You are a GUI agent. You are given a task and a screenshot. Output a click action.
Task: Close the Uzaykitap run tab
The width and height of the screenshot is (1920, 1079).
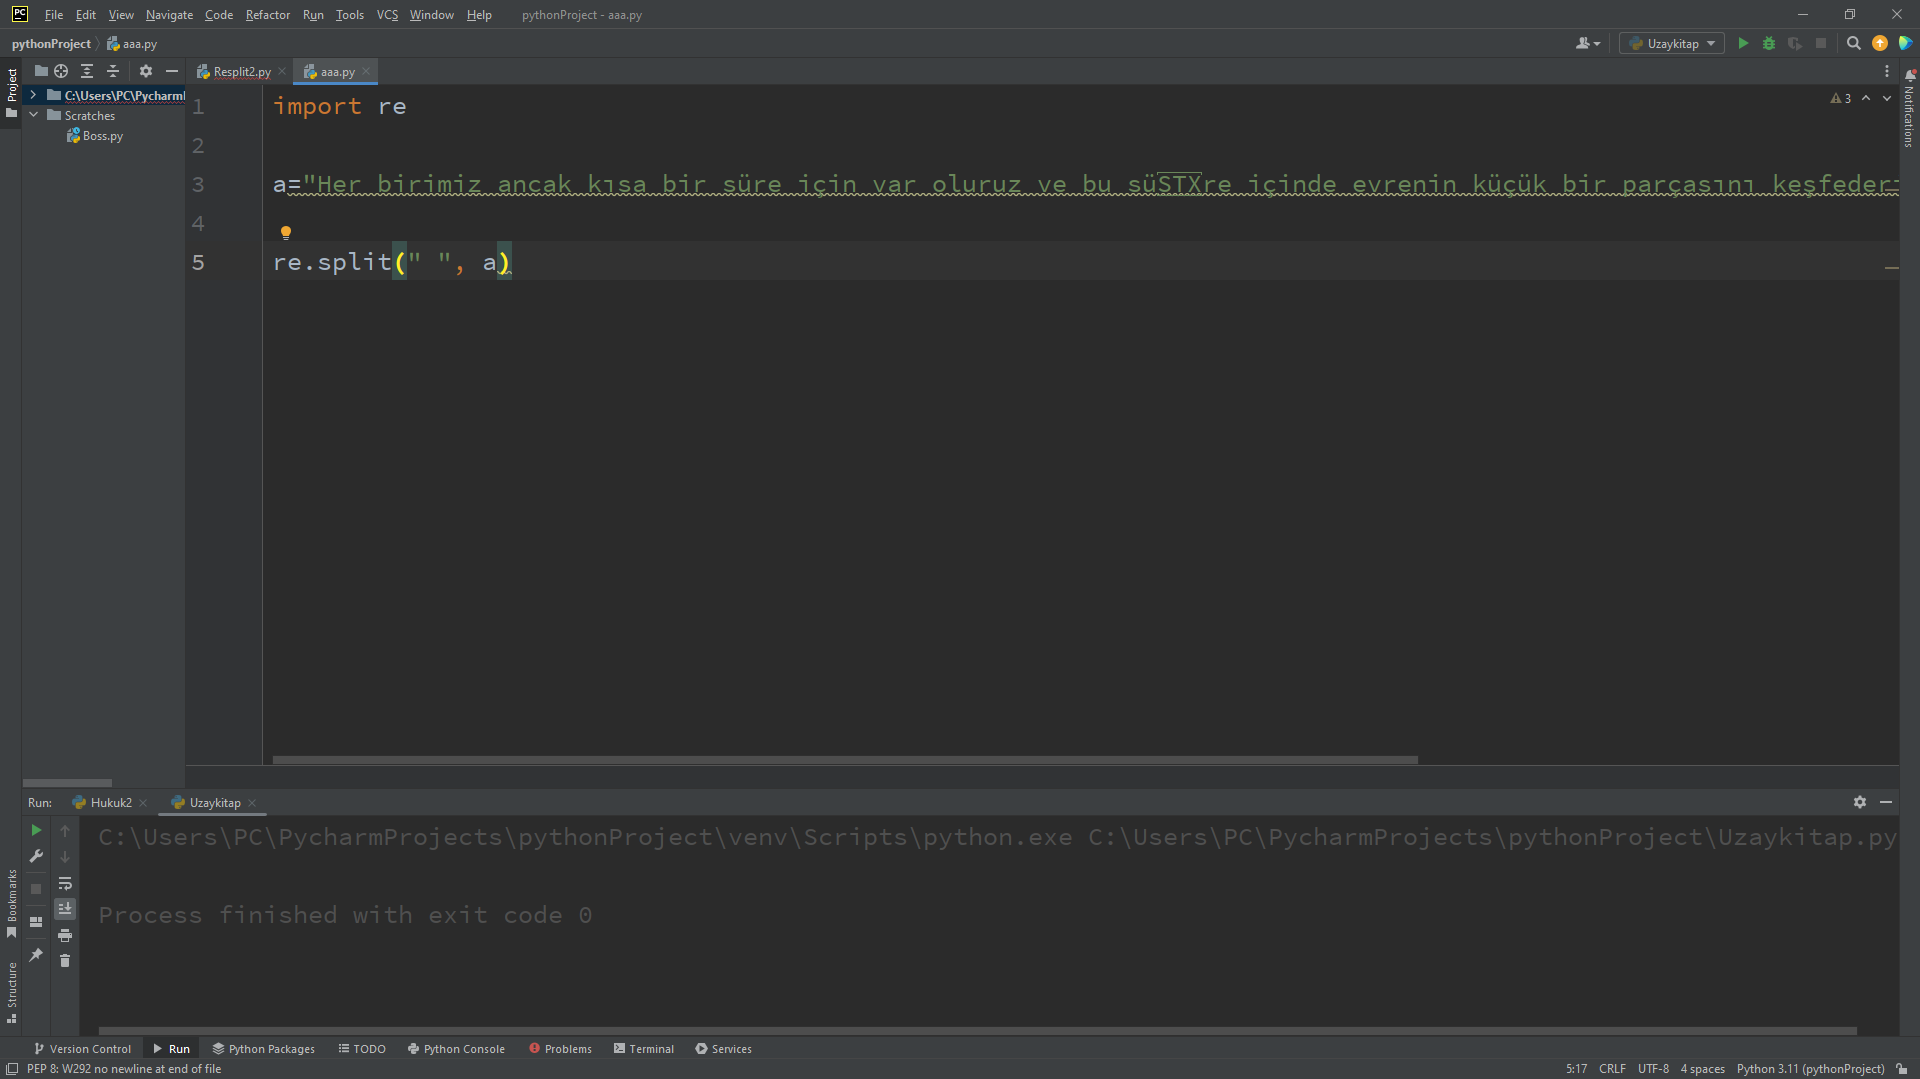click(x=252, y=803)
